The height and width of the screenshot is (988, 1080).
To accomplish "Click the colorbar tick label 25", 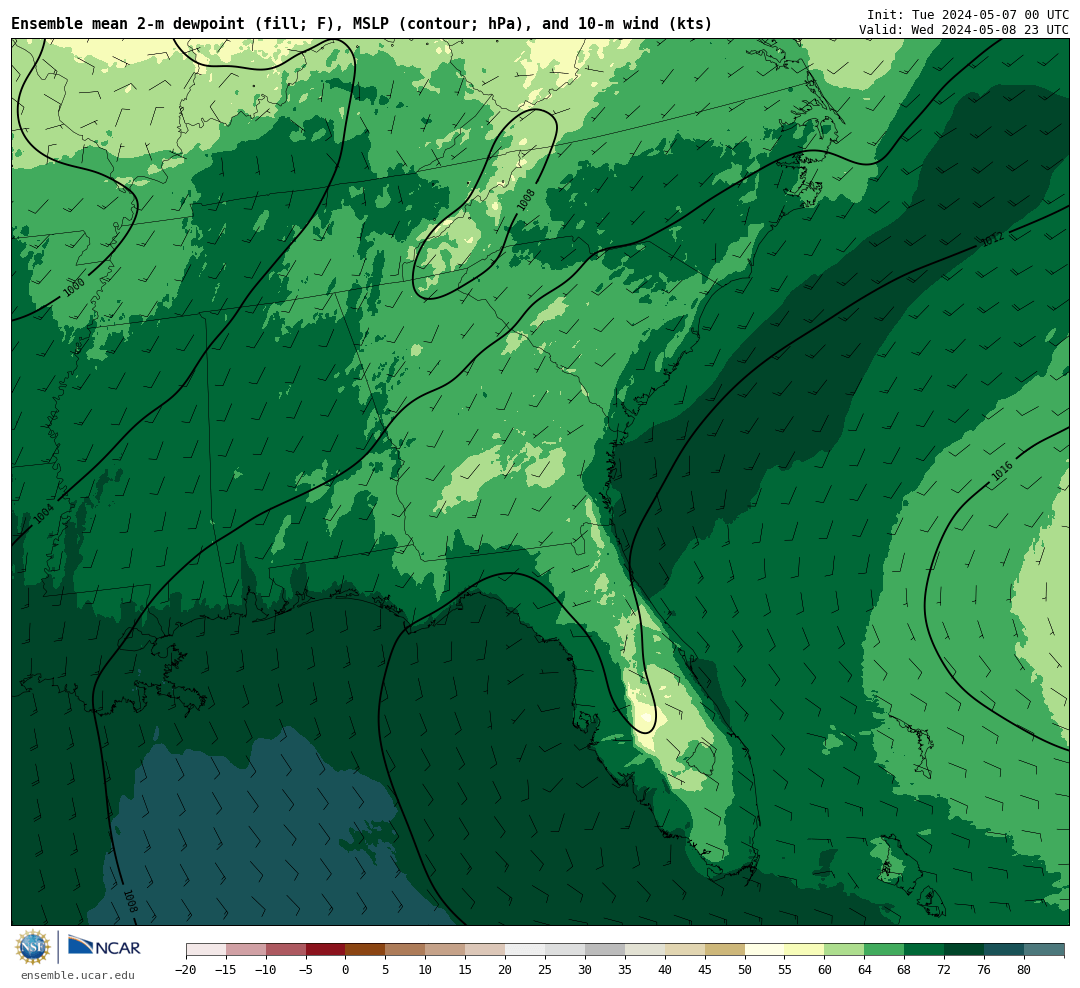I will 546,970.
